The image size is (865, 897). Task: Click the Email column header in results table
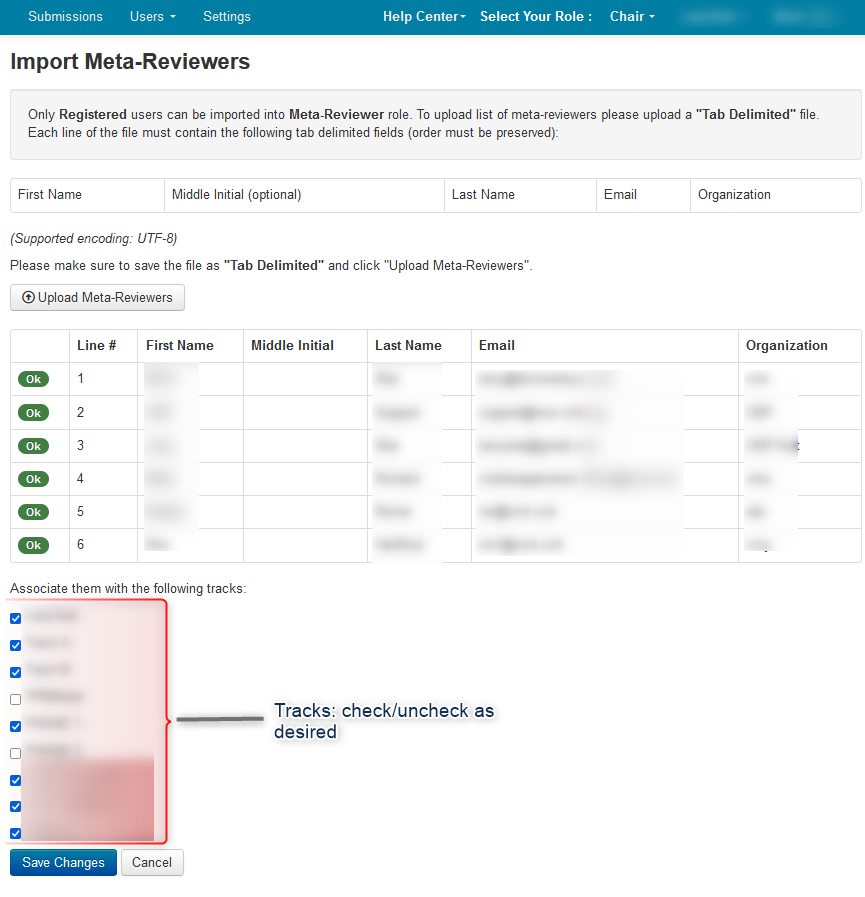click(x=497, y=345)
